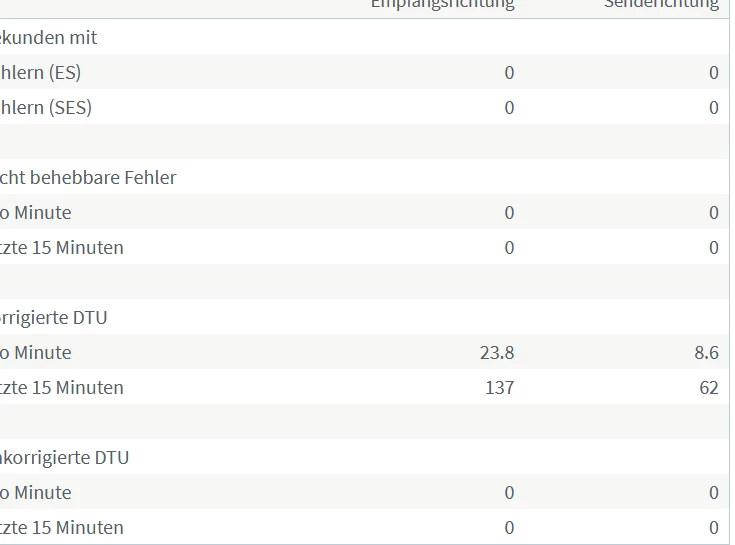
Task: Click 'letzte 15 Minuten' label under Unkorrigierte DTU
Action: 62,527
